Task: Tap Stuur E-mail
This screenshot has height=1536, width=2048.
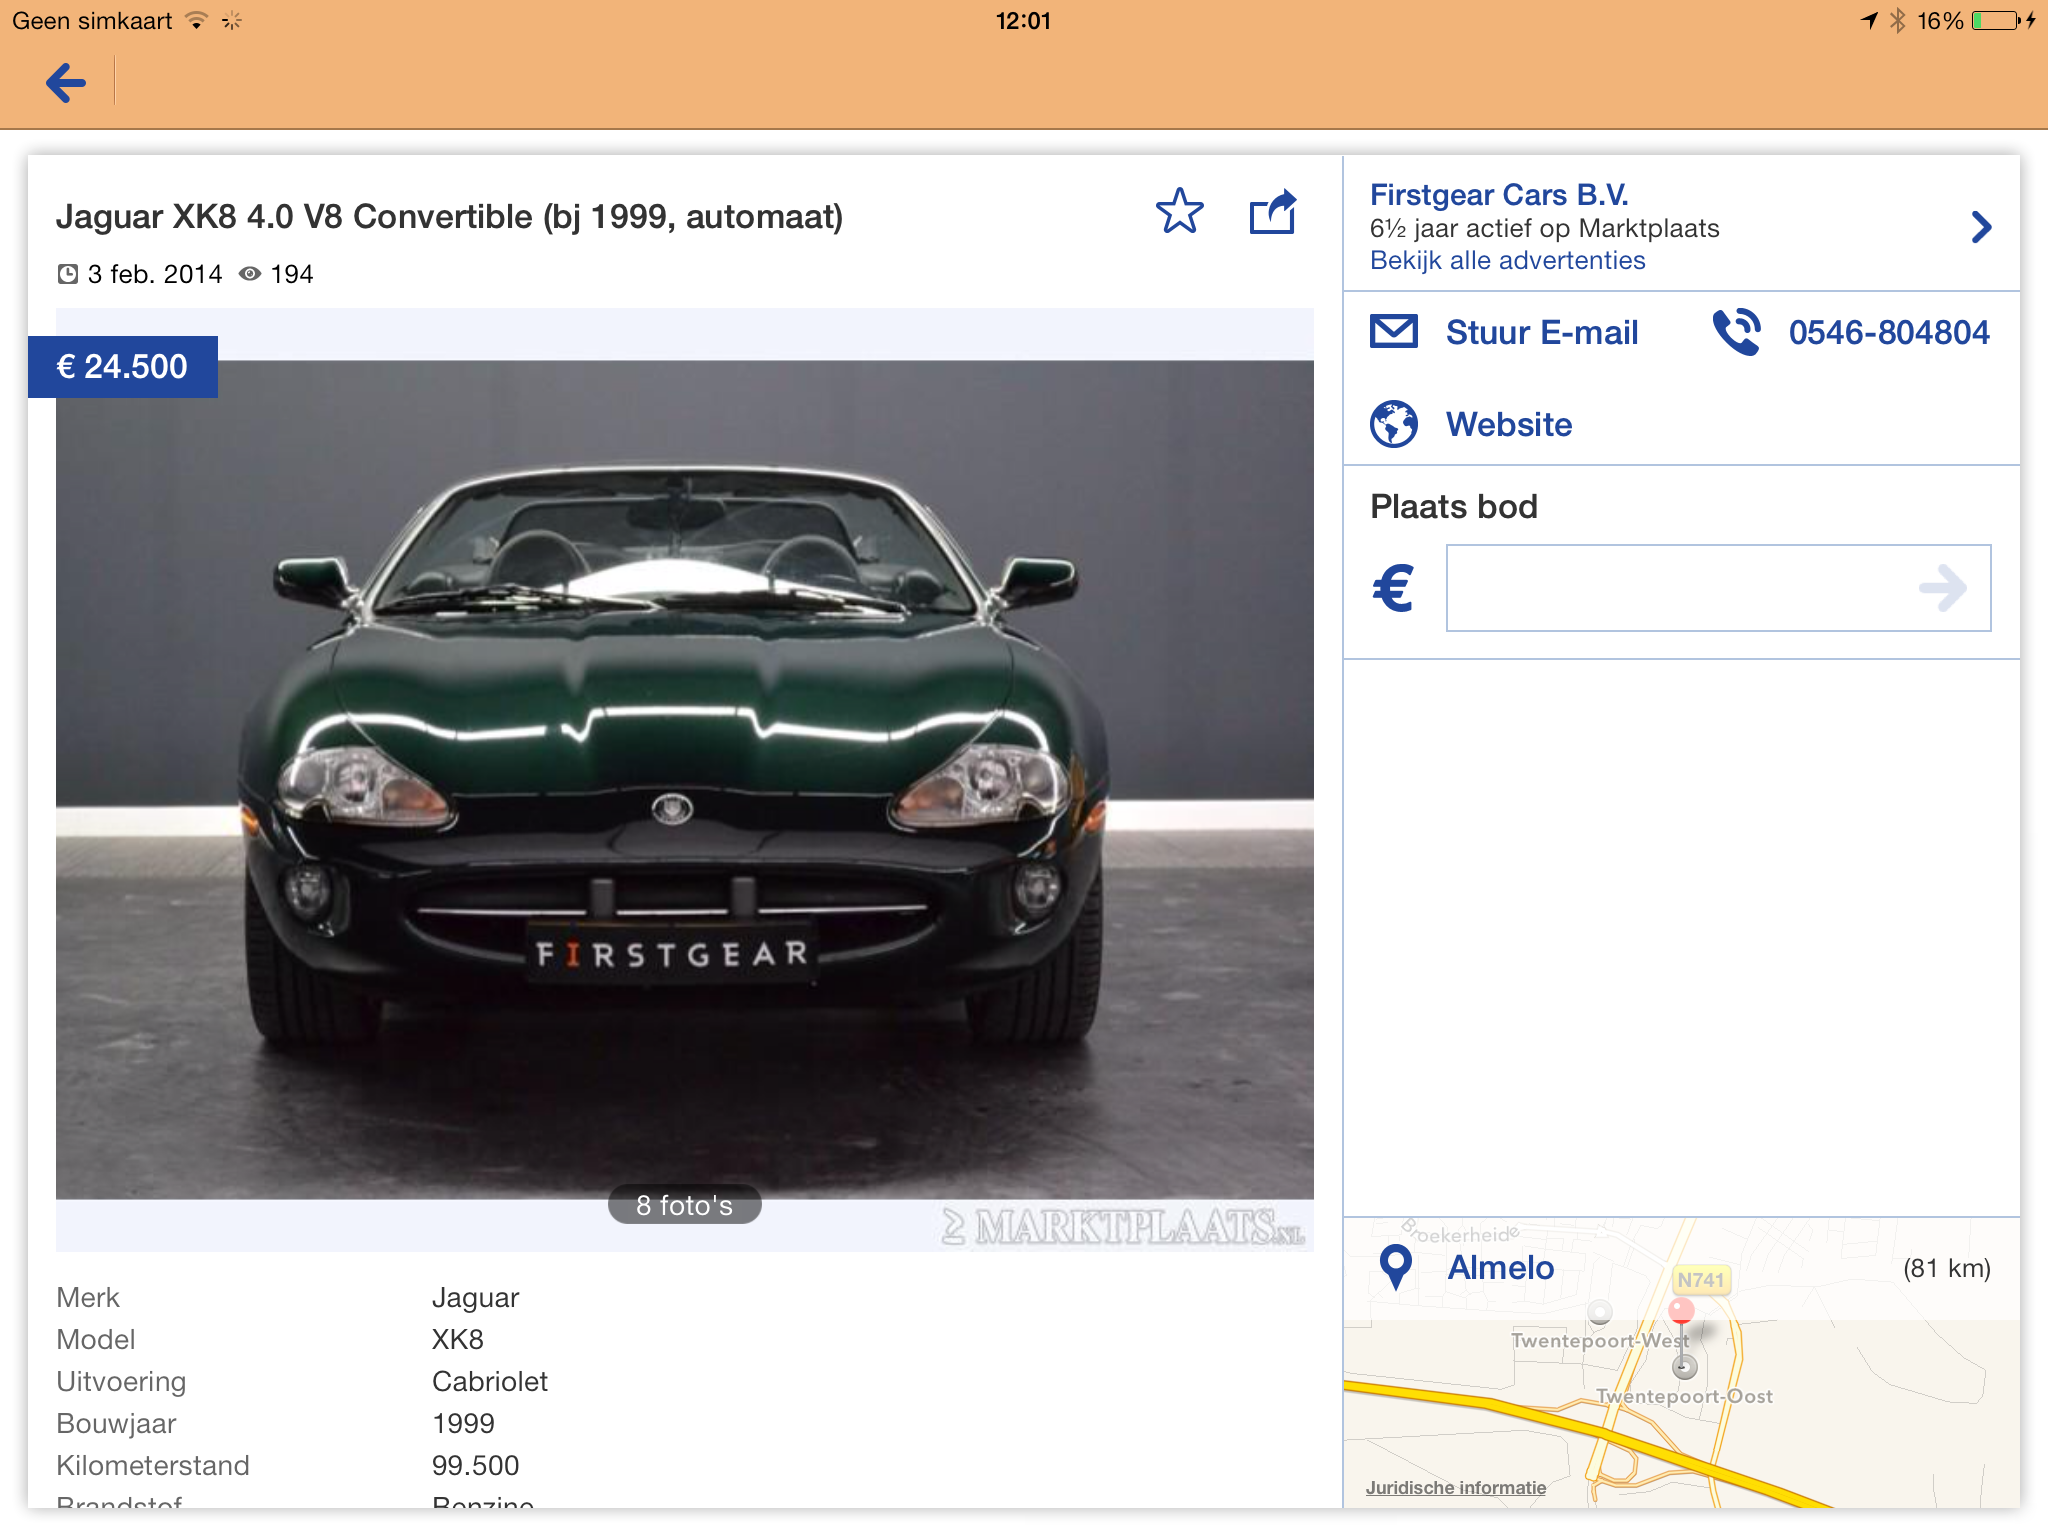Action: (x=1542, y=332)
